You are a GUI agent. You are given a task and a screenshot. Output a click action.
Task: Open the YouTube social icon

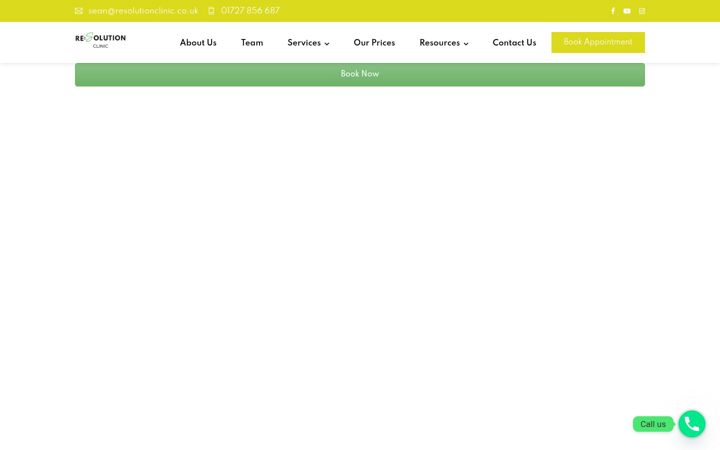pyautogui.click(x=627, y=11)
